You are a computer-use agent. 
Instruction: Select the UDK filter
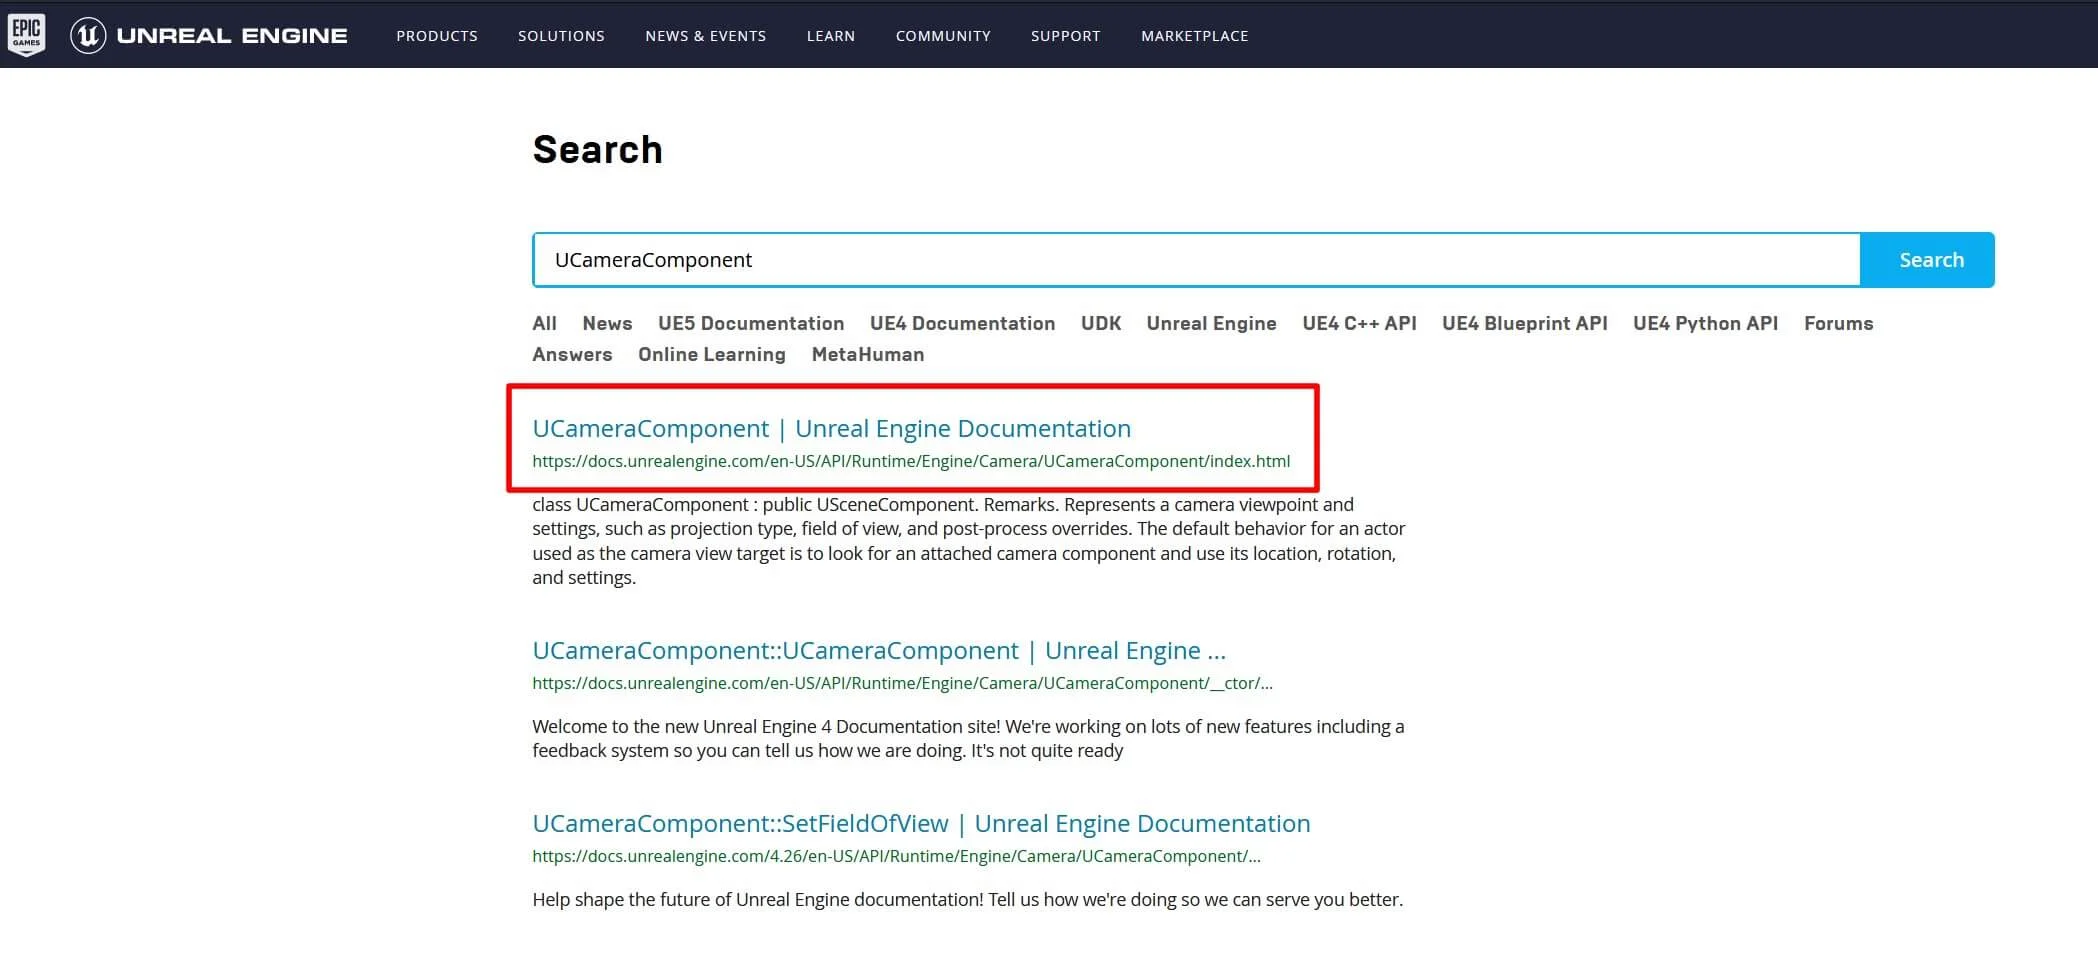tap(1101, 323)
